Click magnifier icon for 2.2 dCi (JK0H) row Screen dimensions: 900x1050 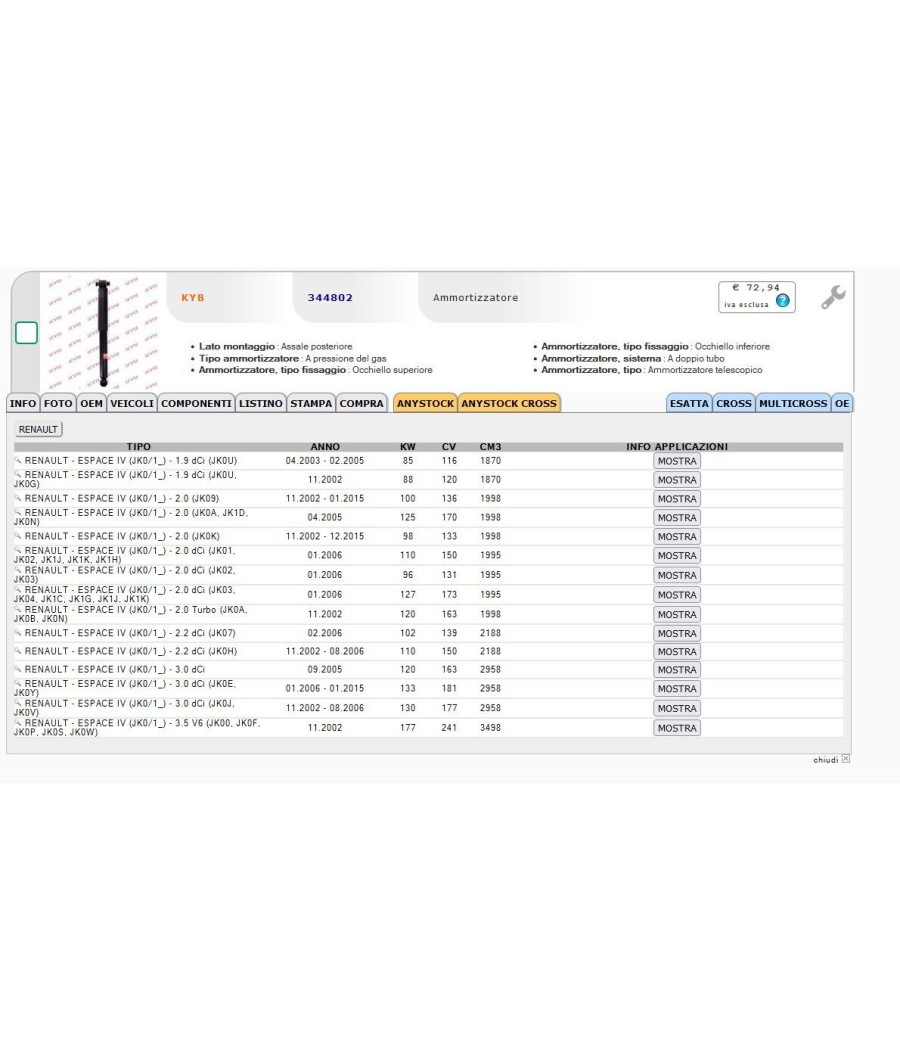(x=18, y=651)
